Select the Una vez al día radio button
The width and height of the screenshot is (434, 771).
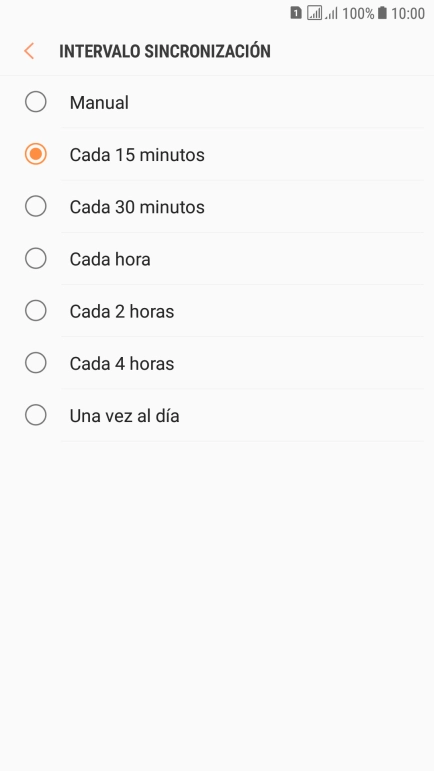36,415
